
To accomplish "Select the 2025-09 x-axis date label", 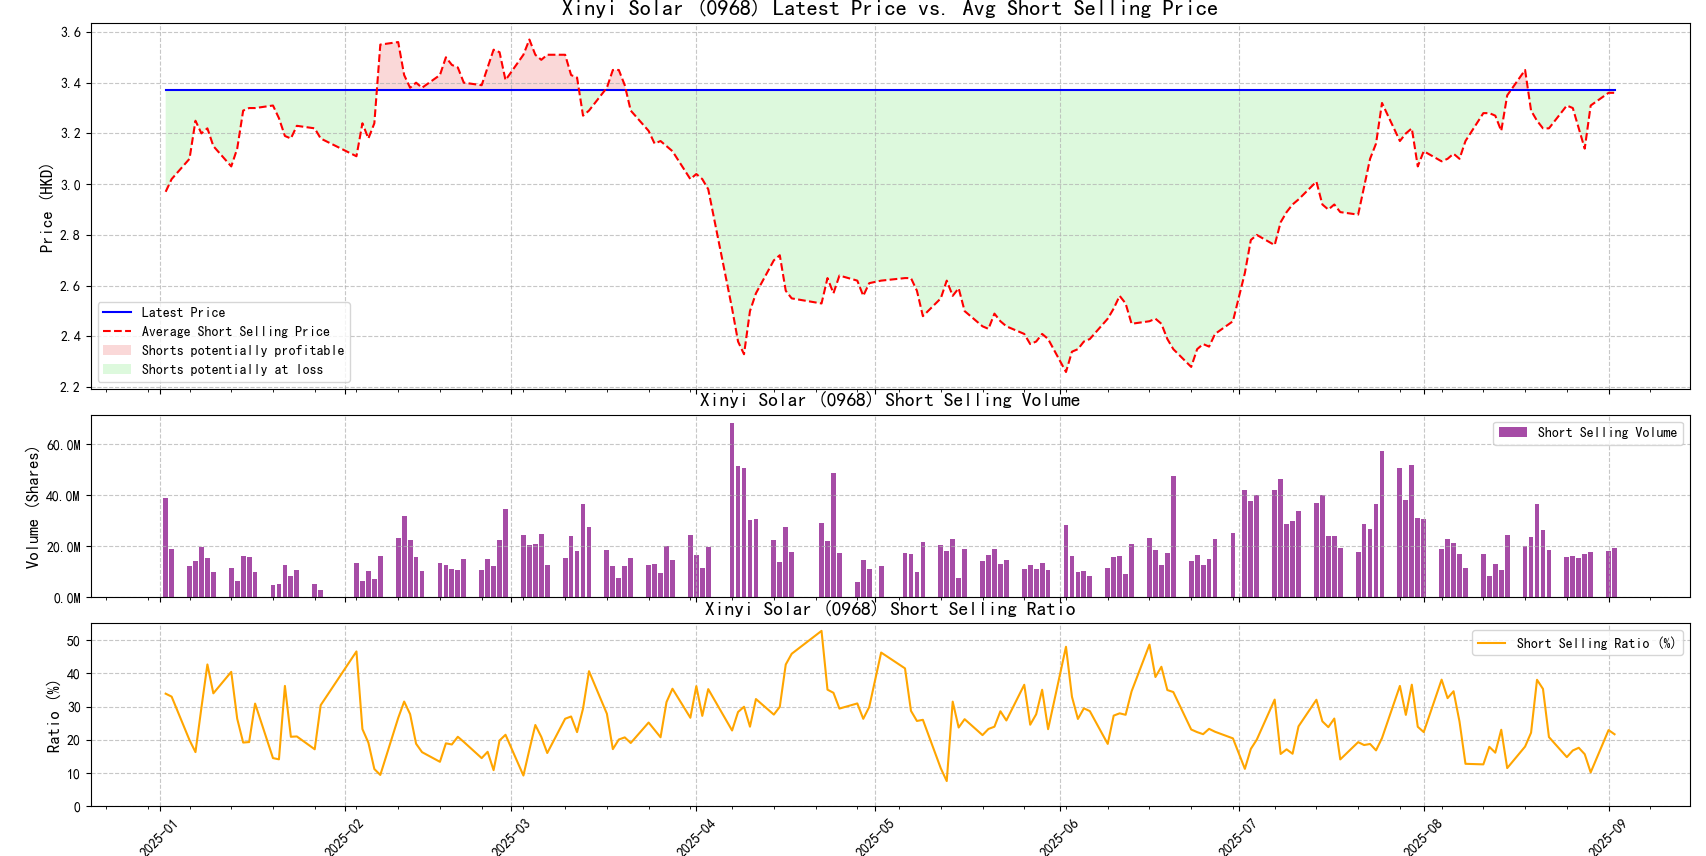I will [x=1607, y=837].
